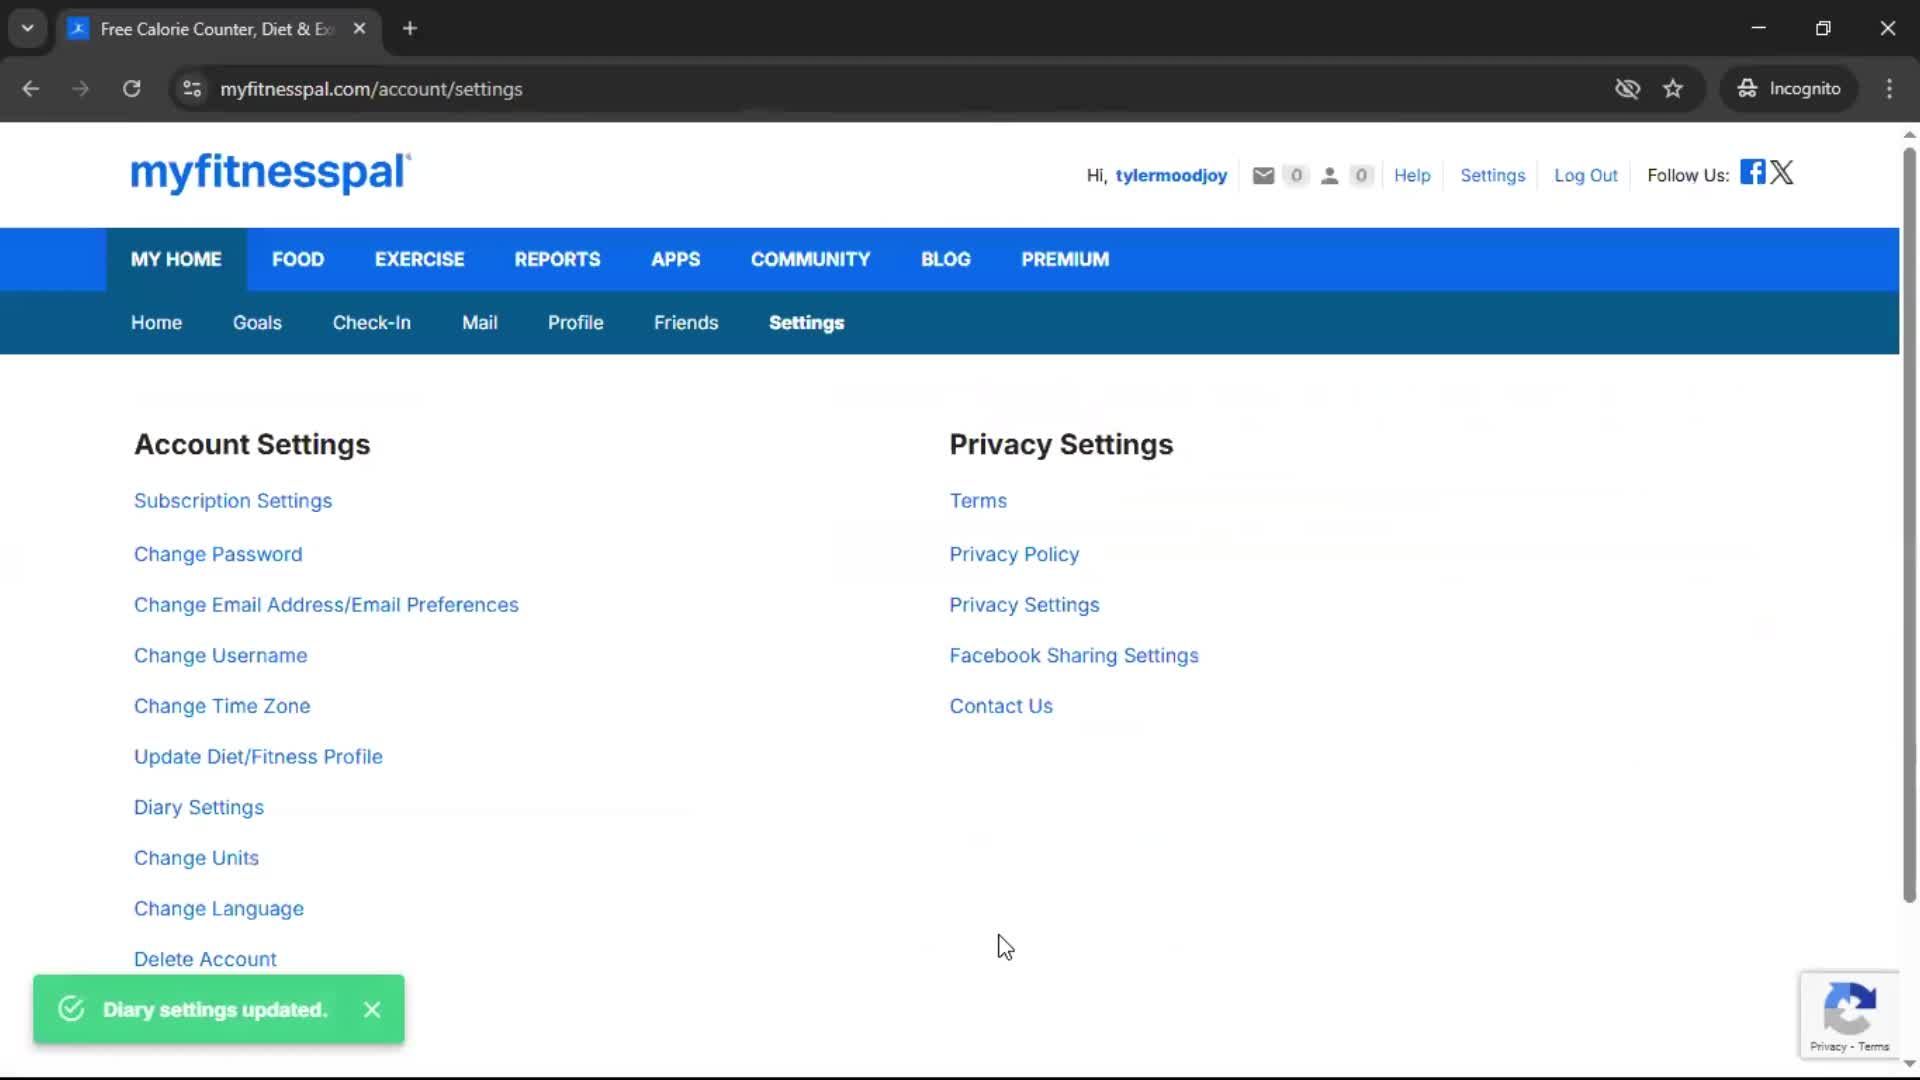The image size is (1920, 1080).
Task: Bookmark this page with star icon
Action: 1673,89
